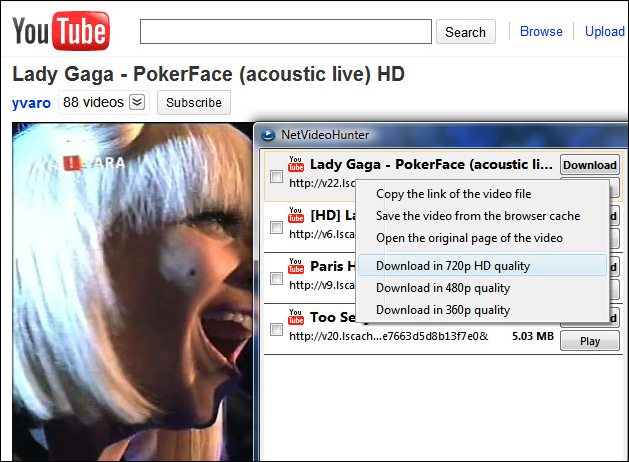
Task: Choose Save the video from the browser cache
Action: pos(478,216)
